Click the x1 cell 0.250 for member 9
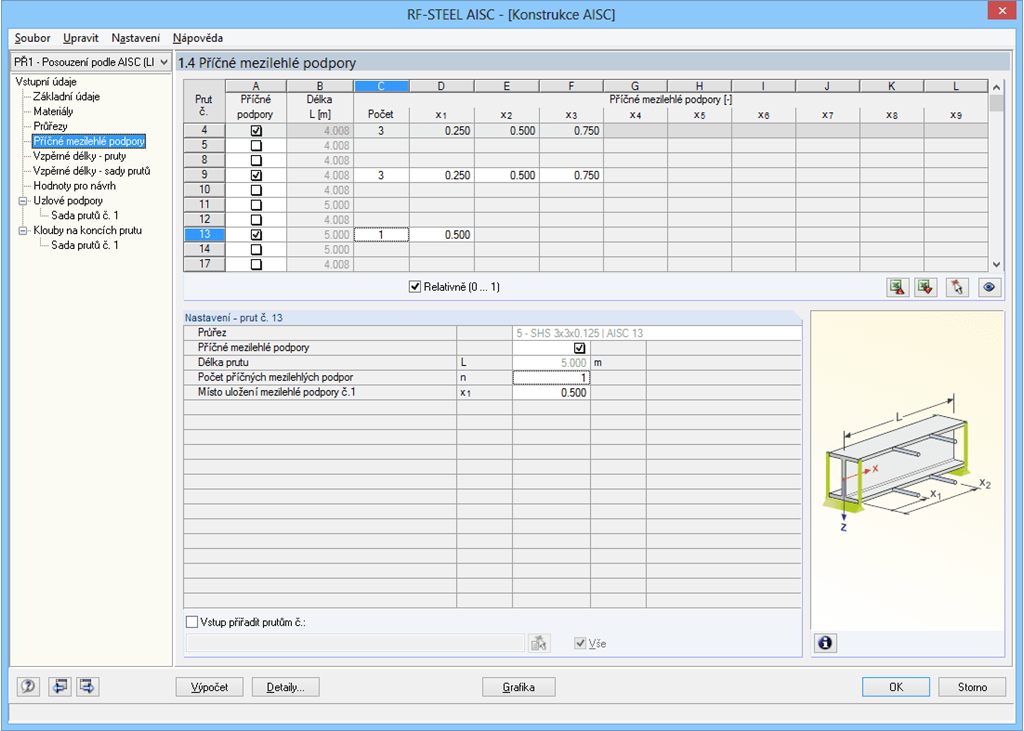Image resolution: width=1024 pixels, height=731 pixels. (x=441, y=175)
